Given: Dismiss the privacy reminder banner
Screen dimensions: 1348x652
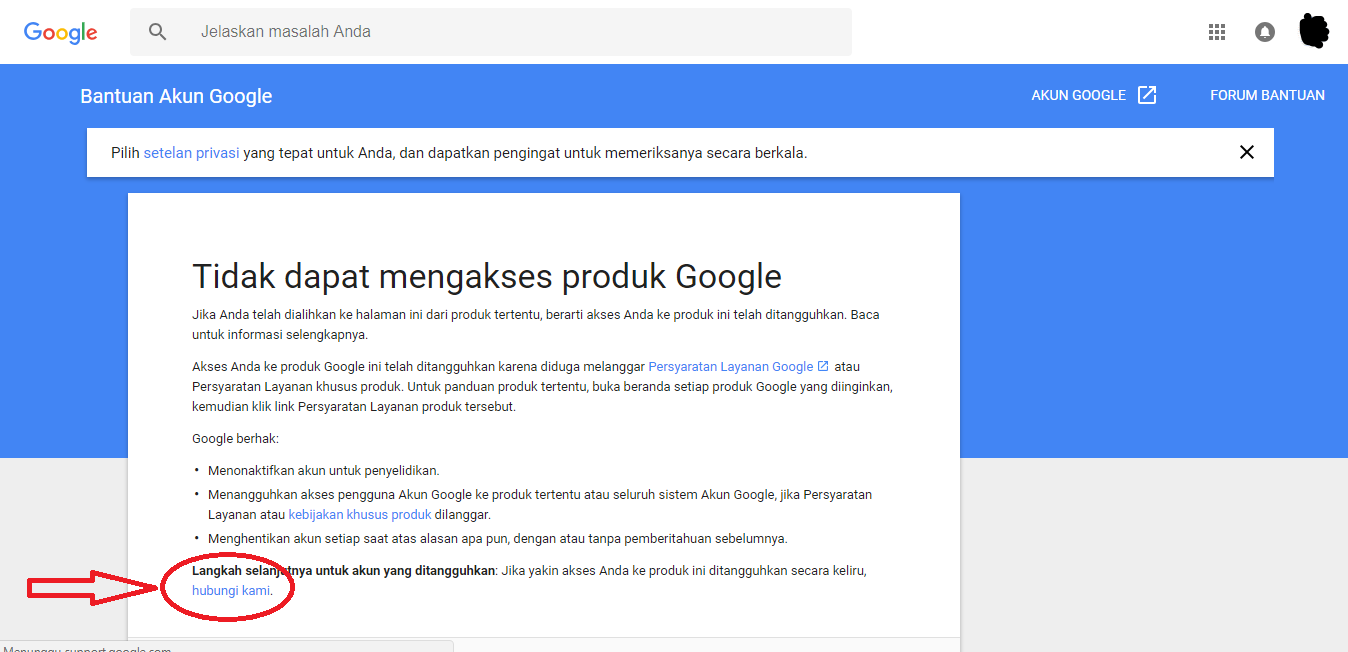Looking at the screenshot, I should pos(1246,152).
